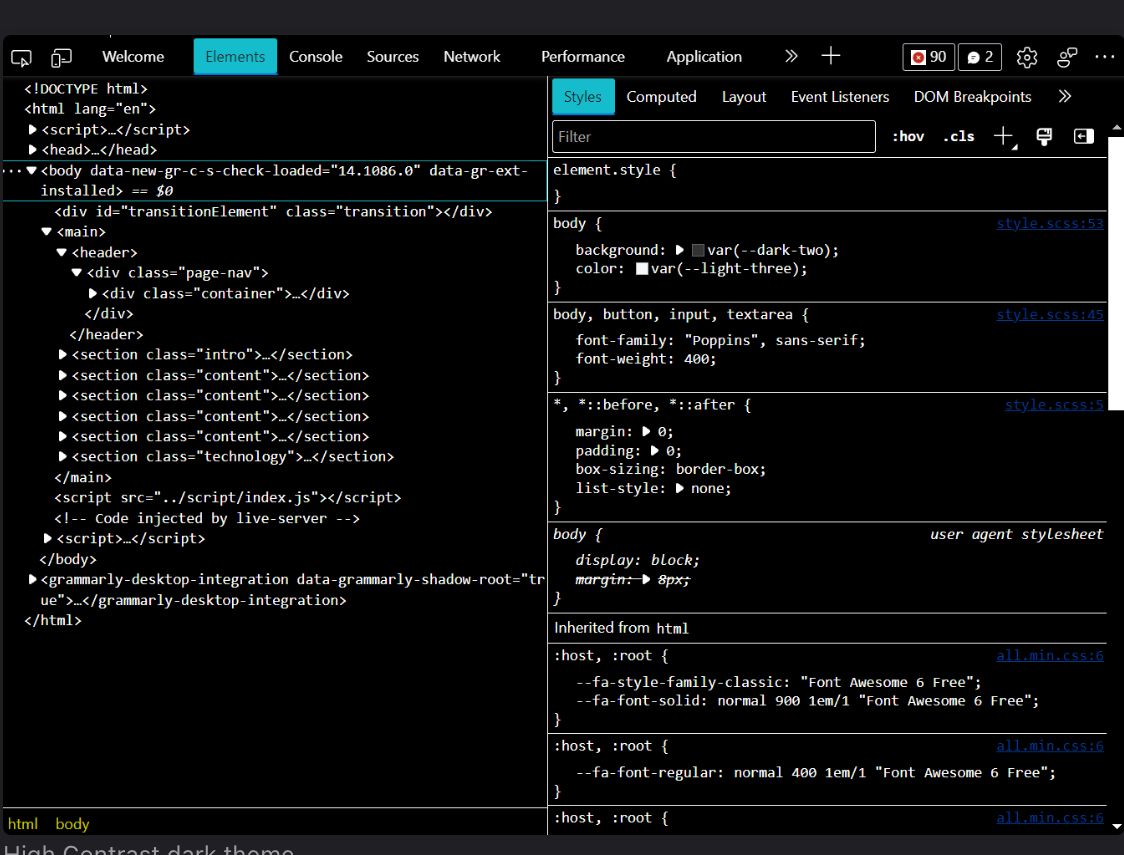Viewport: 1124px width, 855px height.
Task: Expand script after live-server comment
Action: (x=47, y=538)
